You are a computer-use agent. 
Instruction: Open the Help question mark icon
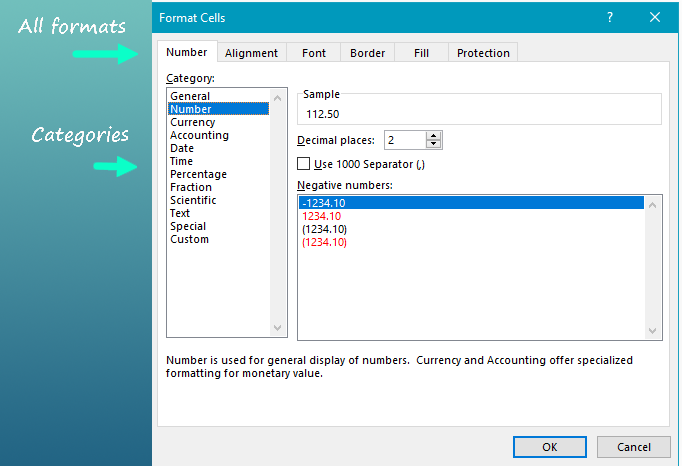click(610, 17)
